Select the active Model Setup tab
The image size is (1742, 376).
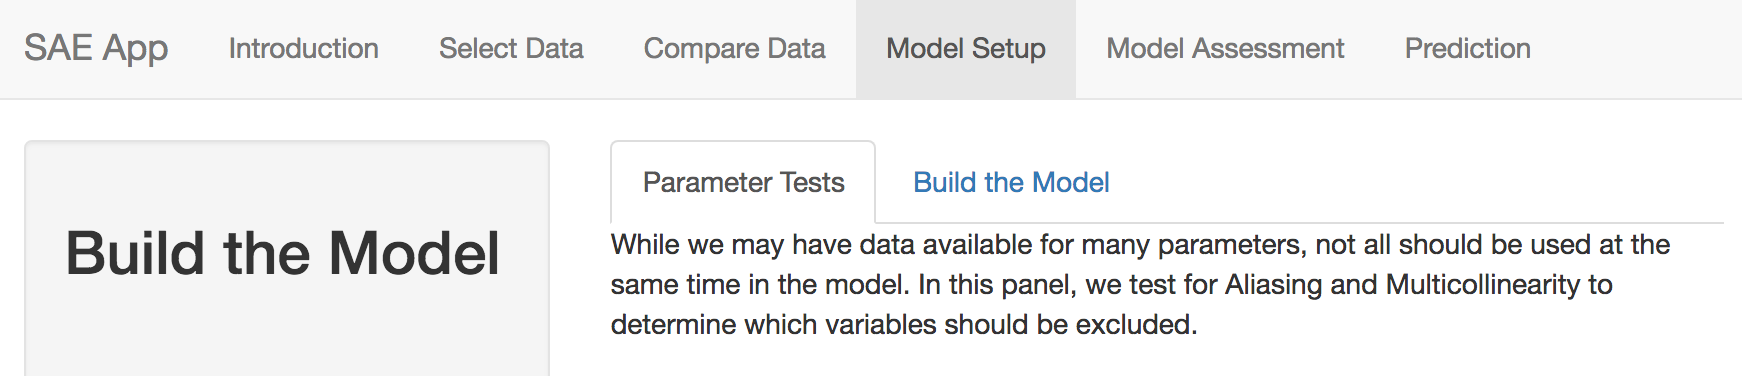966,48
